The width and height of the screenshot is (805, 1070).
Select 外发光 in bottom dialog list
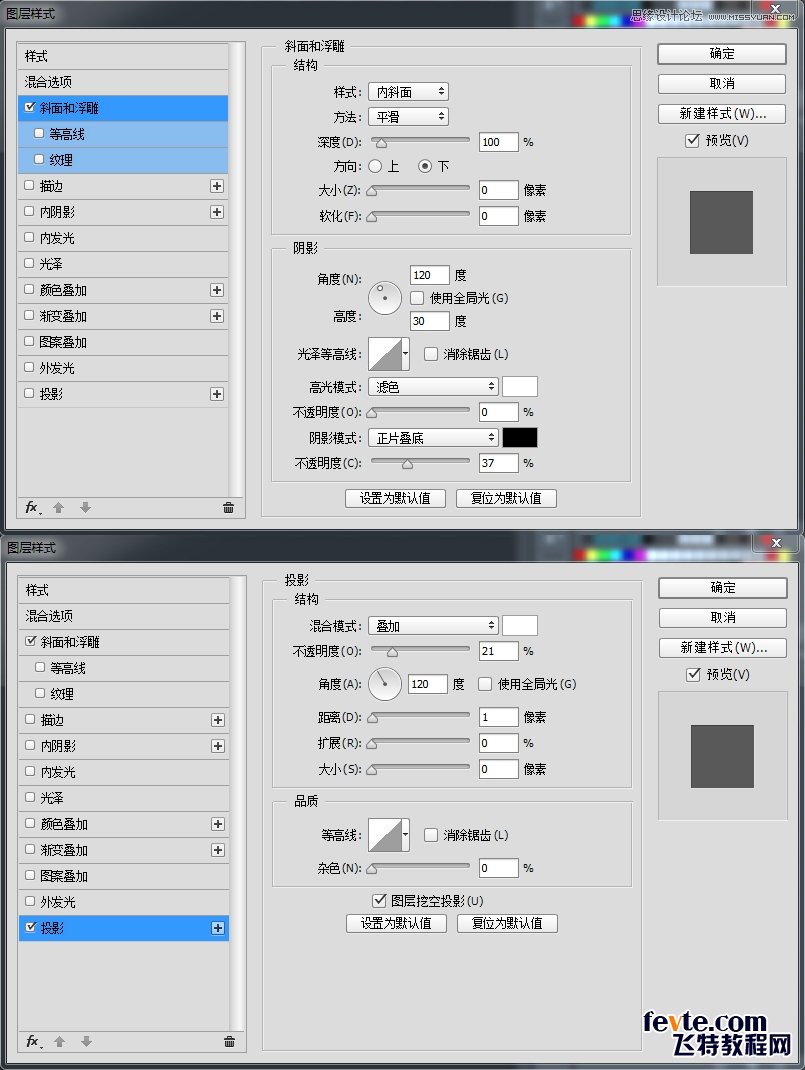(x=123, y=901)
